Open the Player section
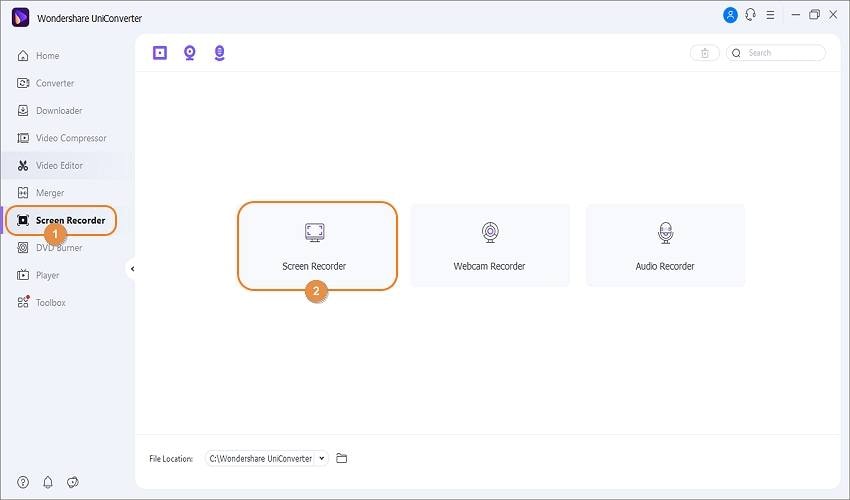This screenshot has width=850, height=500. click(x=48, y=275)
